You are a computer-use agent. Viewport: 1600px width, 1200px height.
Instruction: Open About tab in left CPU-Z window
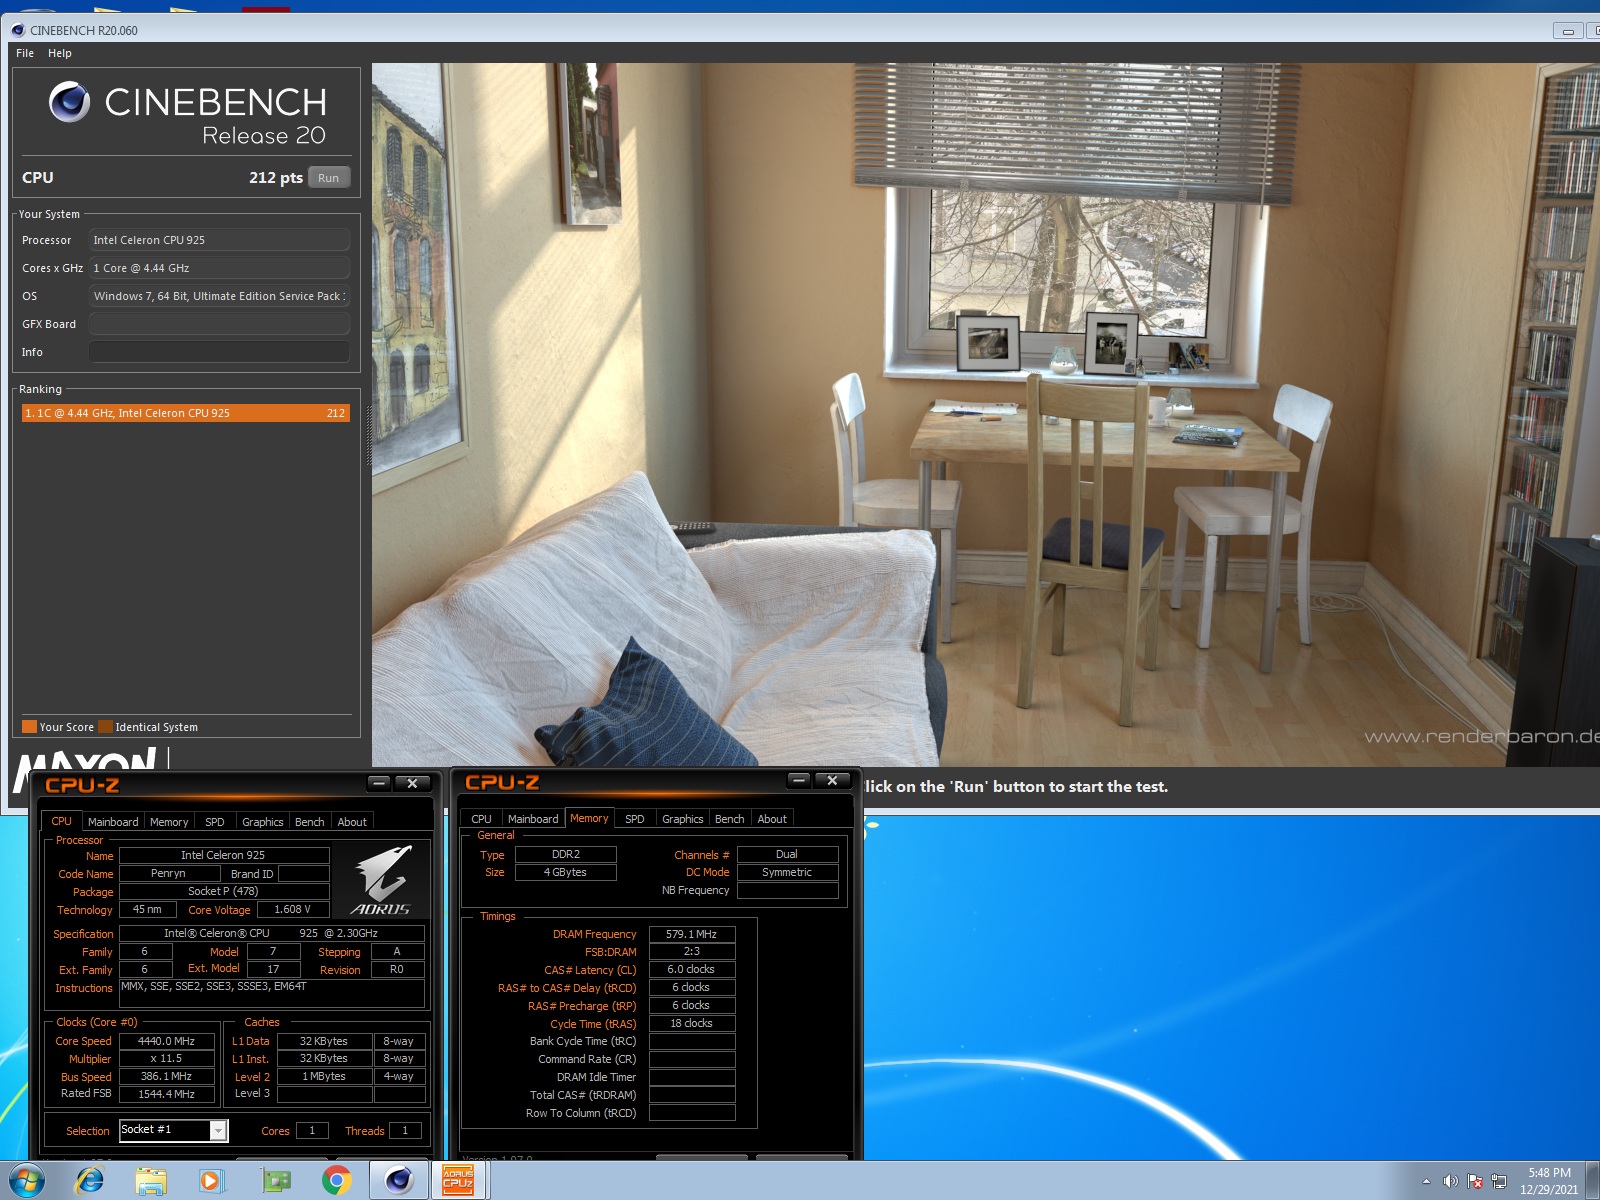click(x=352, y=822)
